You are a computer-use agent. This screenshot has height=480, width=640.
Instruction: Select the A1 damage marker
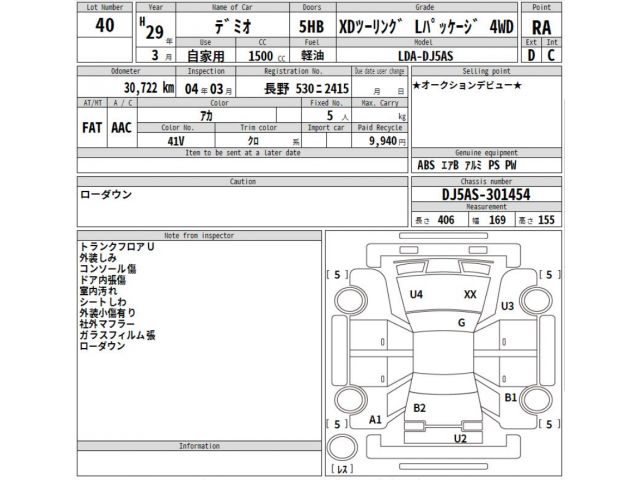pos(376,420)
